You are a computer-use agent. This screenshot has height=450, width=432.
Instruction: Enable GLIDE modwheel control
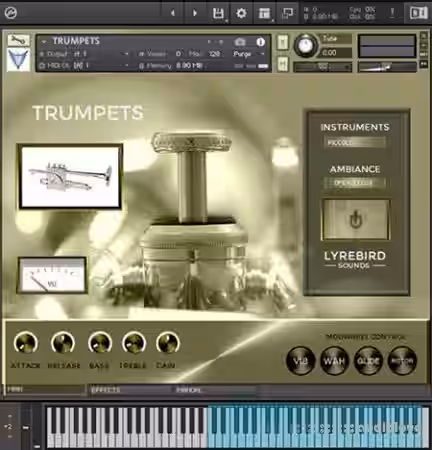click(x=368, y=361)
